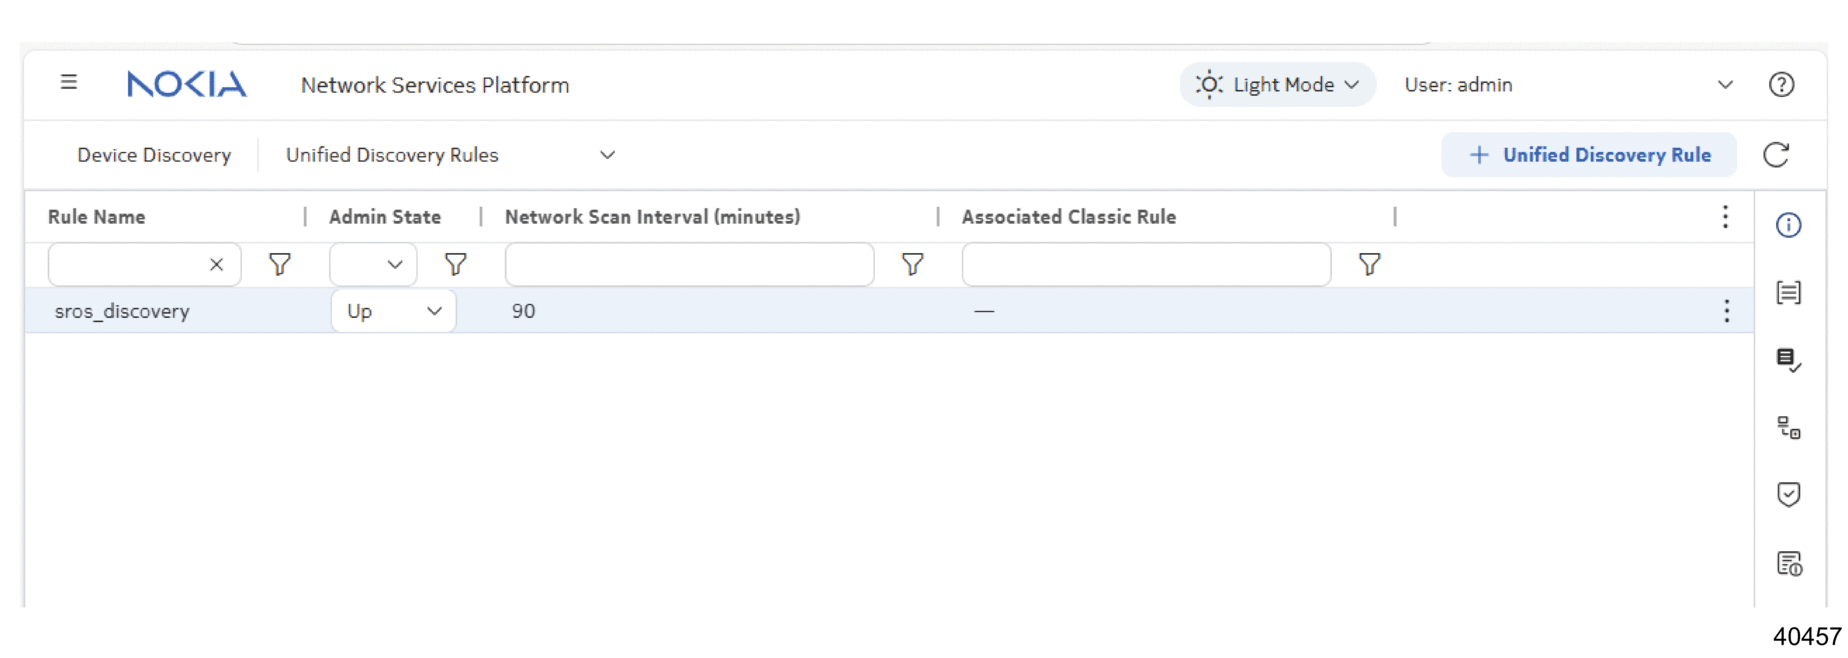The height and width of the screenshot is (658, 1848).
Task: Open the hamburger navigation menu
Action: pos(69,82)
